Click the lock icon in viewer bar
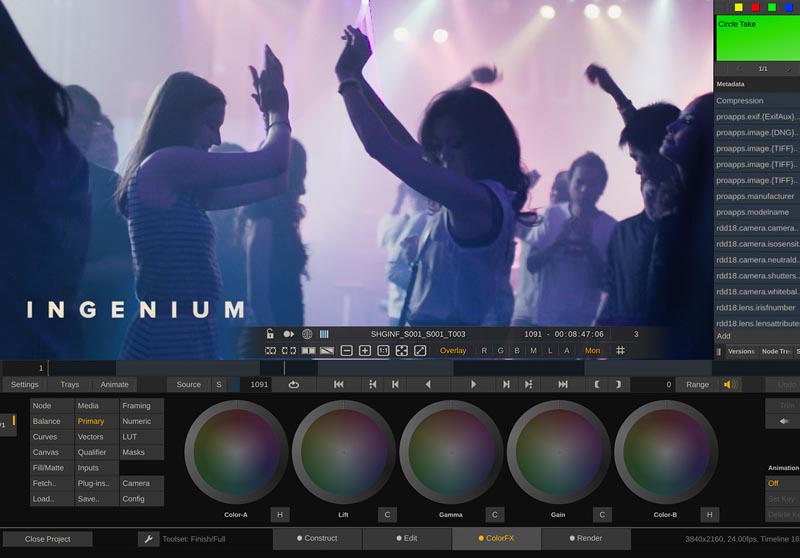This screenshot has height=558, width=800. tap(270, 334)
